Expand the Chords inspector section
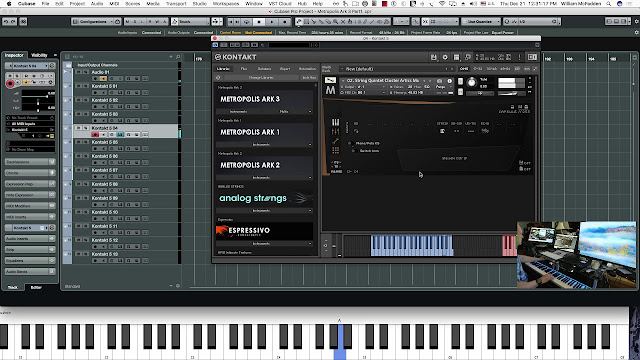Screen dimensions: 640x360 [29, 173]
